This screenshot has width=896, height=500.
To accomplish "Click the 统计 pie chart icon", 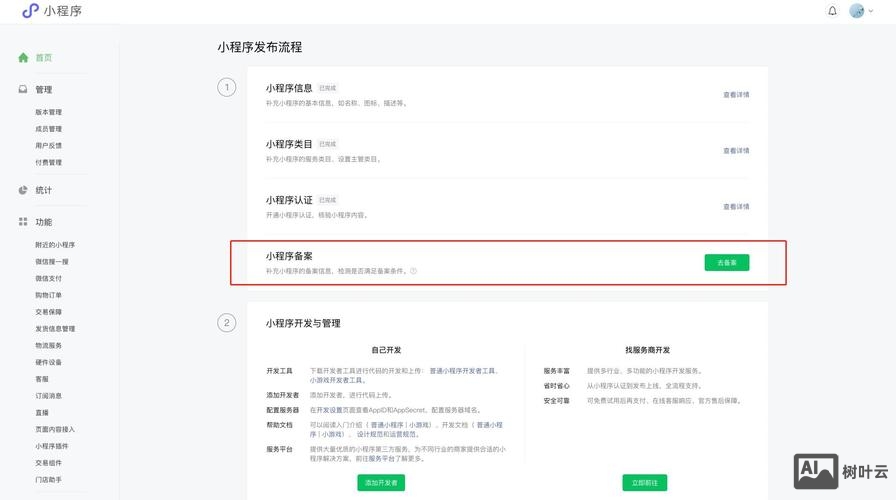I will click(x=23, y=190).
